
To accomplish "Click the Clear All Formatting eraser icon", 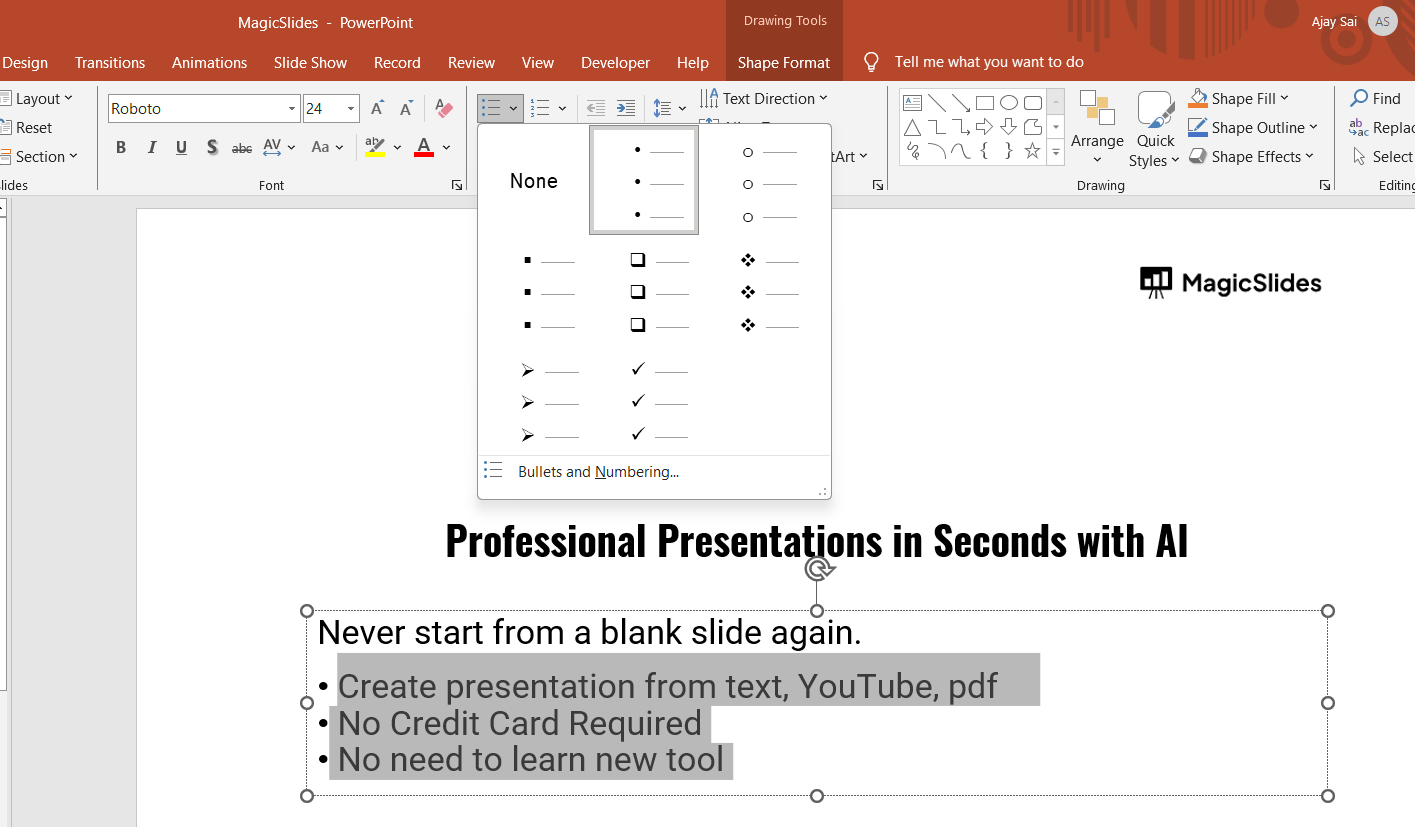I will [x=444, y=109].
